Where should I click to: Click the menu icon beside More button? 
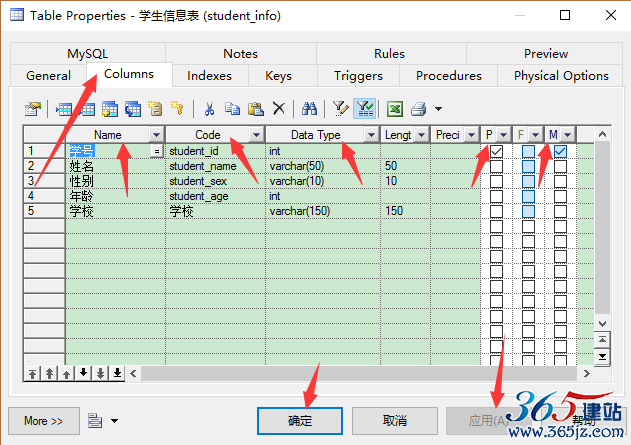95,420
